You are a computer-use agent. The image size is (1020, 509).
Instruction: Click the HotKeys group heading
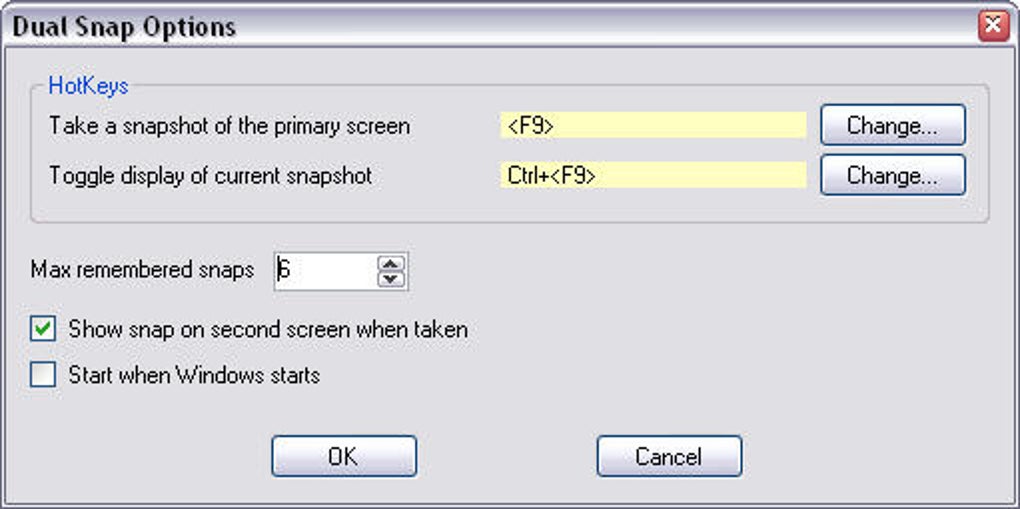pos(88,86)
